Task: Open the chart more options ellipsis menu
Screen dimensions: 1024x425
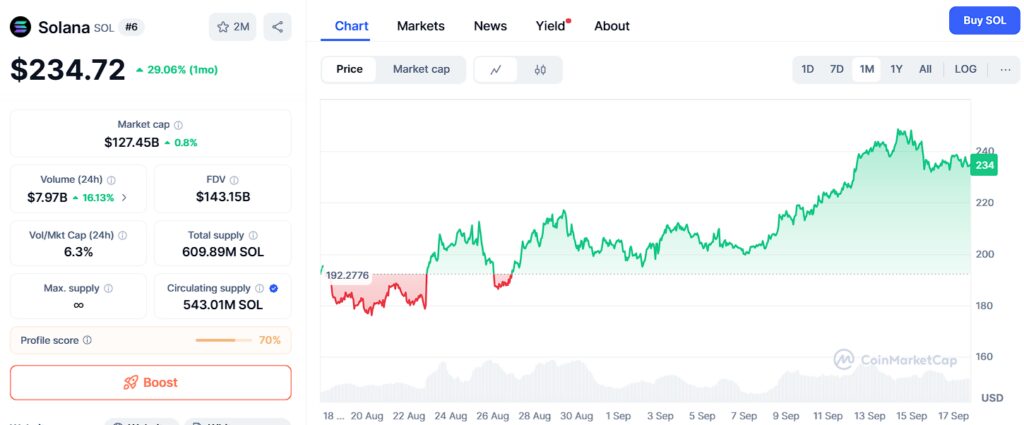Action: tap(1004, 69)
